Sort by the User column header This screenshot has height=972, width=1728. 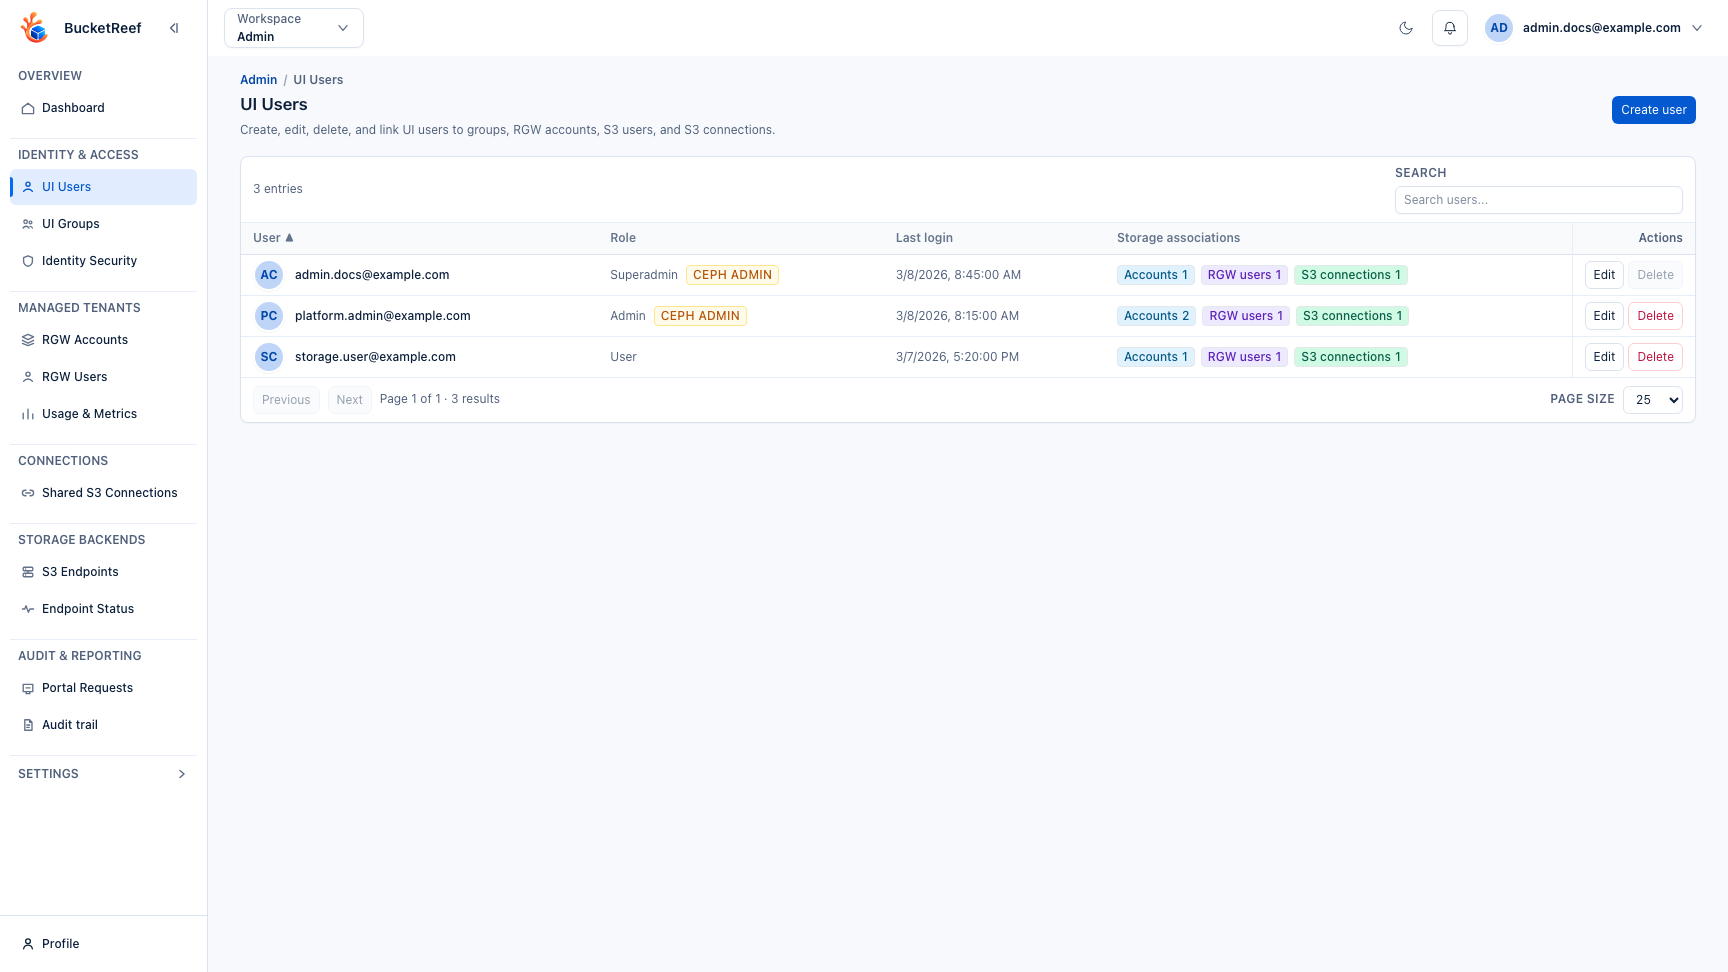[273, 238]
